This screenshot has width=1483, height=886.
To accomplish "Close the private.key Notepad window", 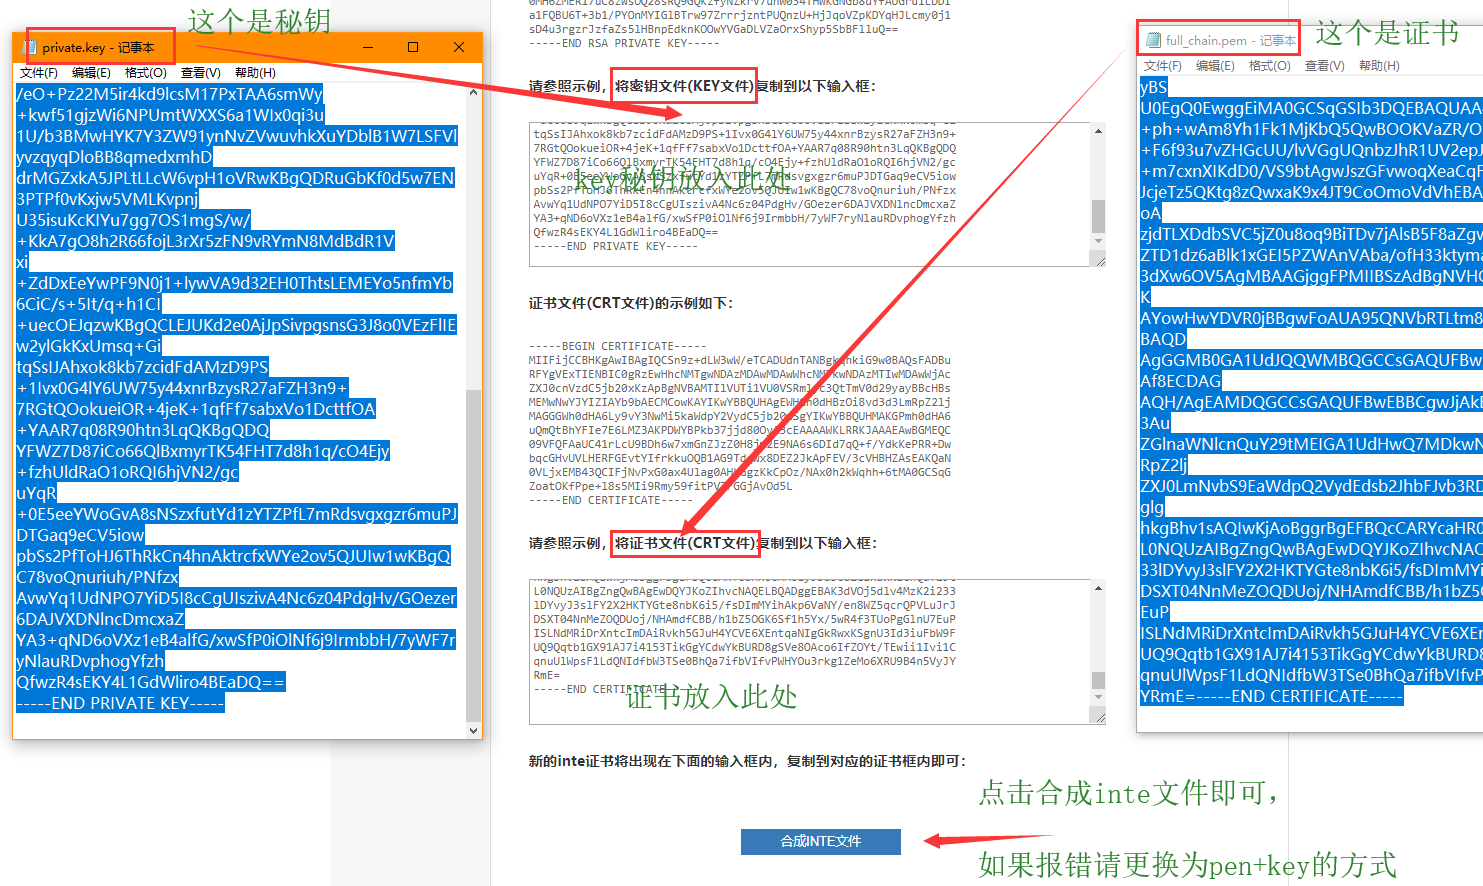I will (x=459, y=47).
